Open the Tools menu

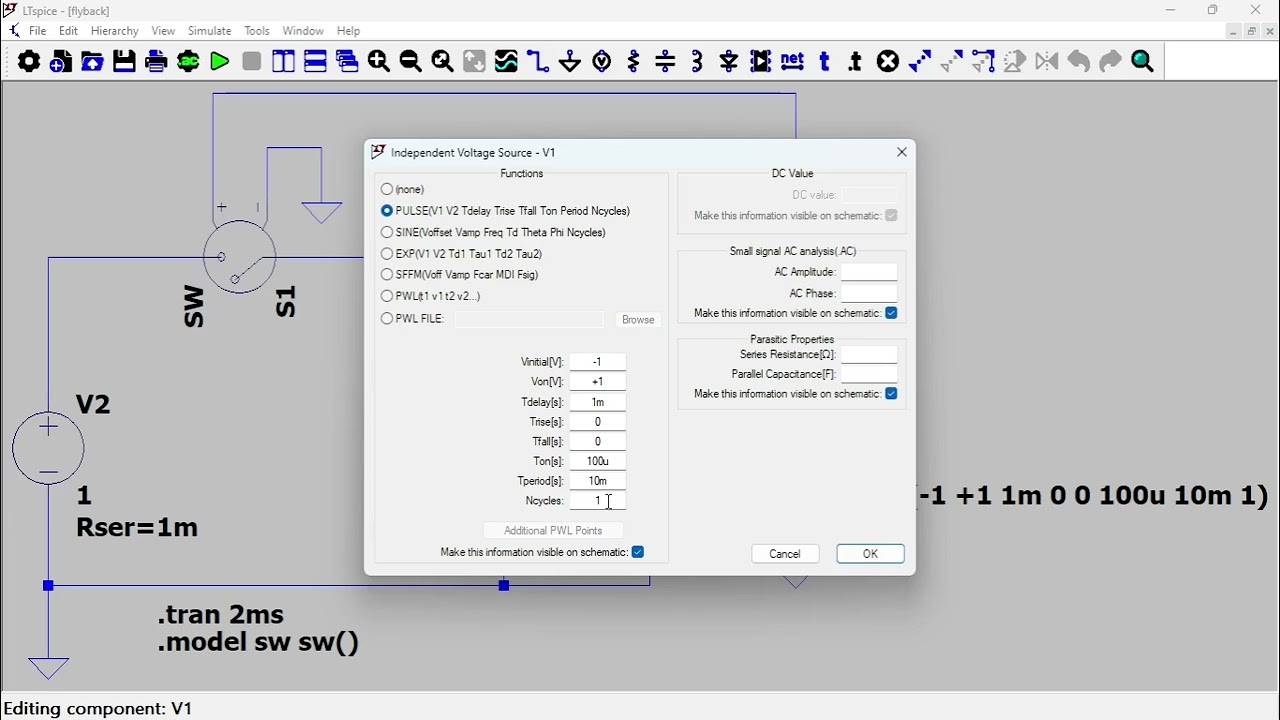click(x=257, y=31)
